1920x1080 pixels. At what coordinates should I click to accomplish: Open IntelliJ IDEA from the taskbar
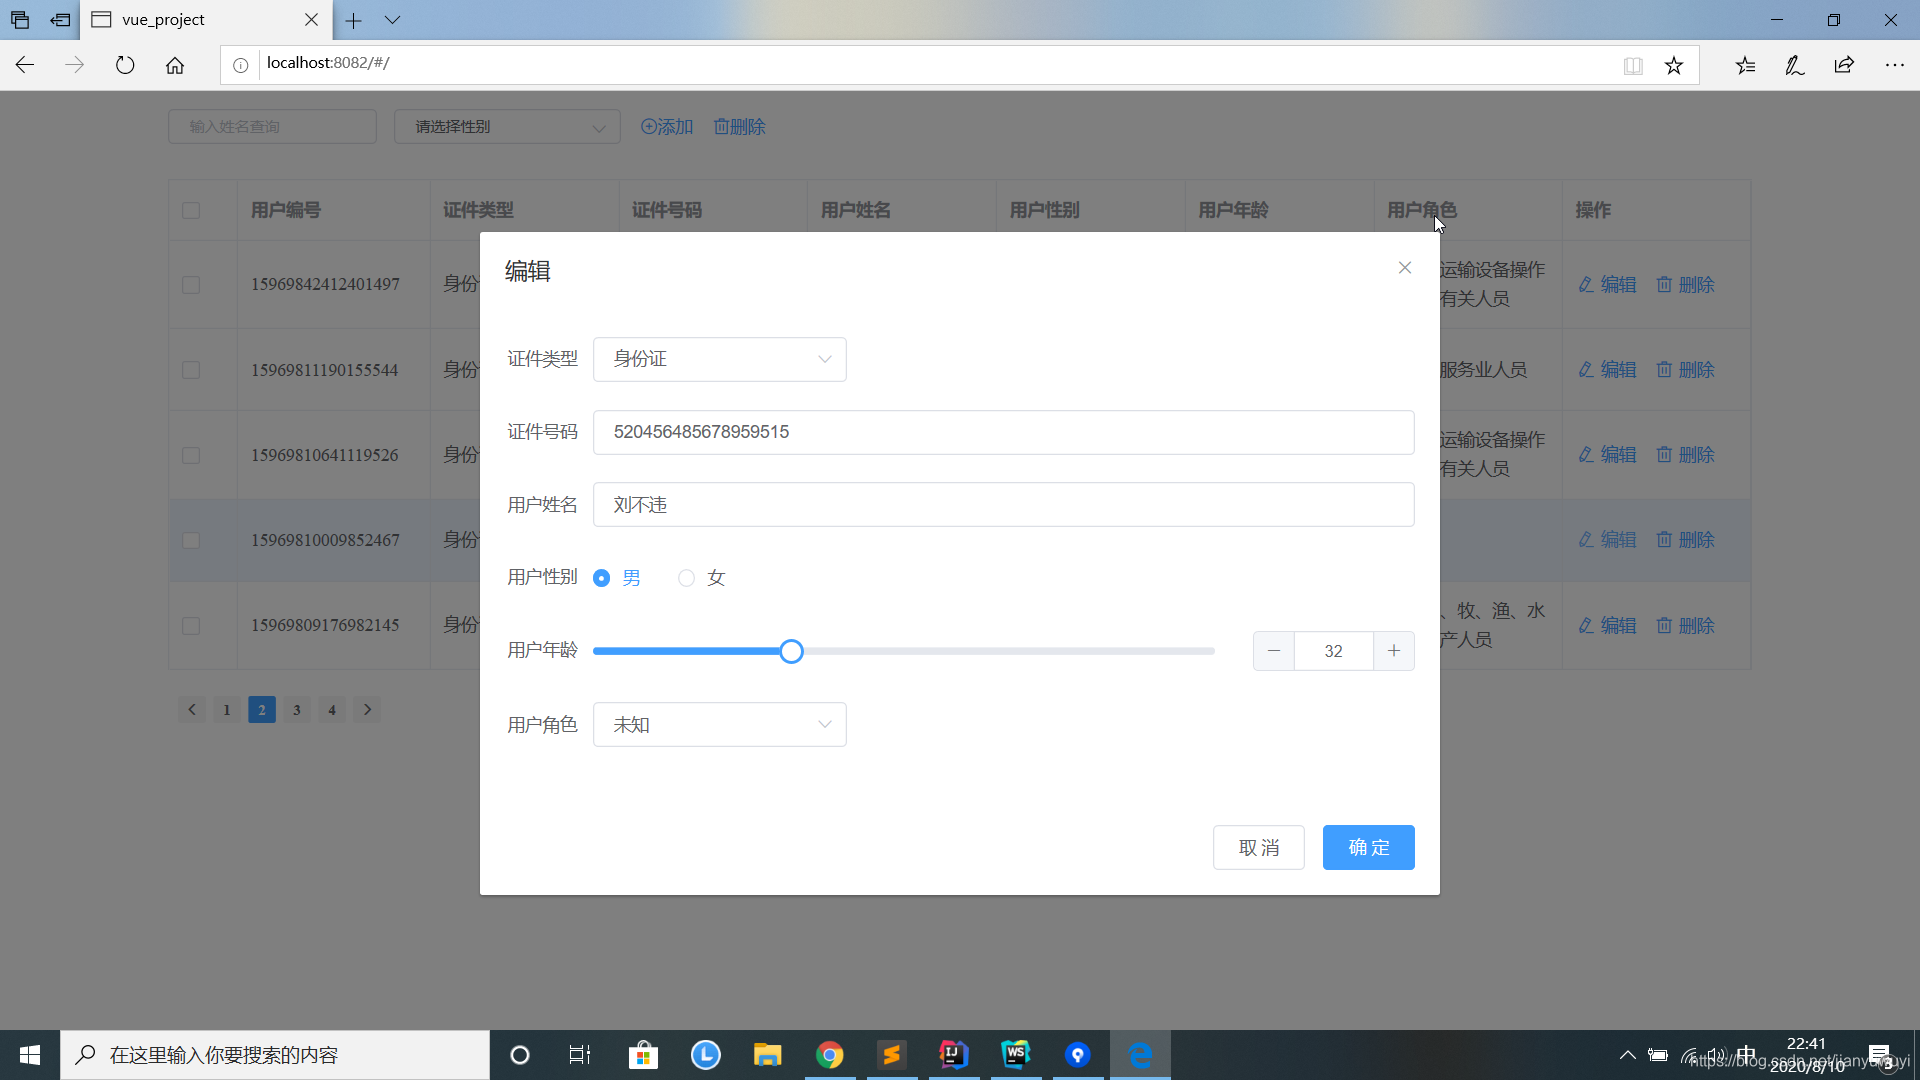click(x=953, y=1055)
